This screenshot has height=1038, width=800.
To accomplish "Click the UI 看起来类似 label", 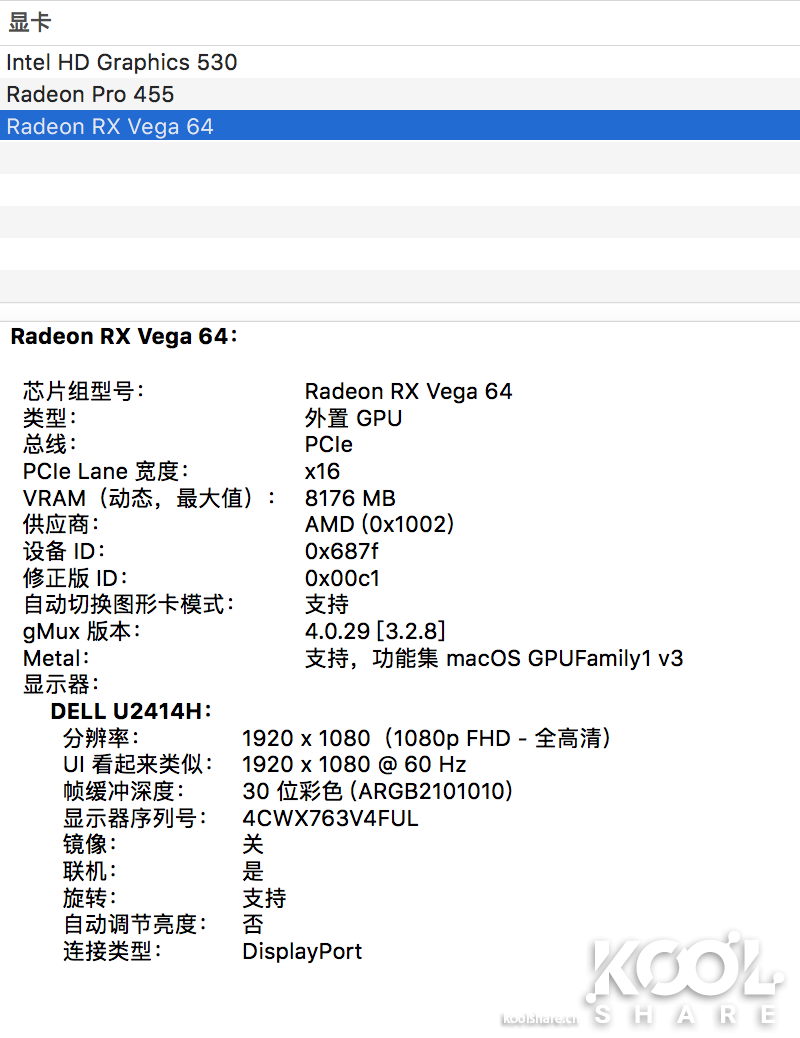I will (138, 765).
